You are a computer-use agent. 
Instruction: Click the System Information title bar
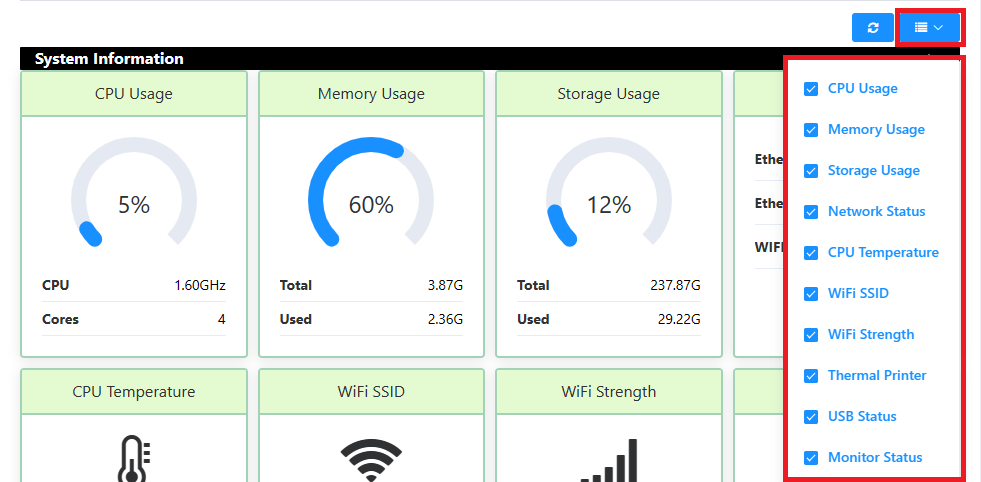(x=400, y=59)
